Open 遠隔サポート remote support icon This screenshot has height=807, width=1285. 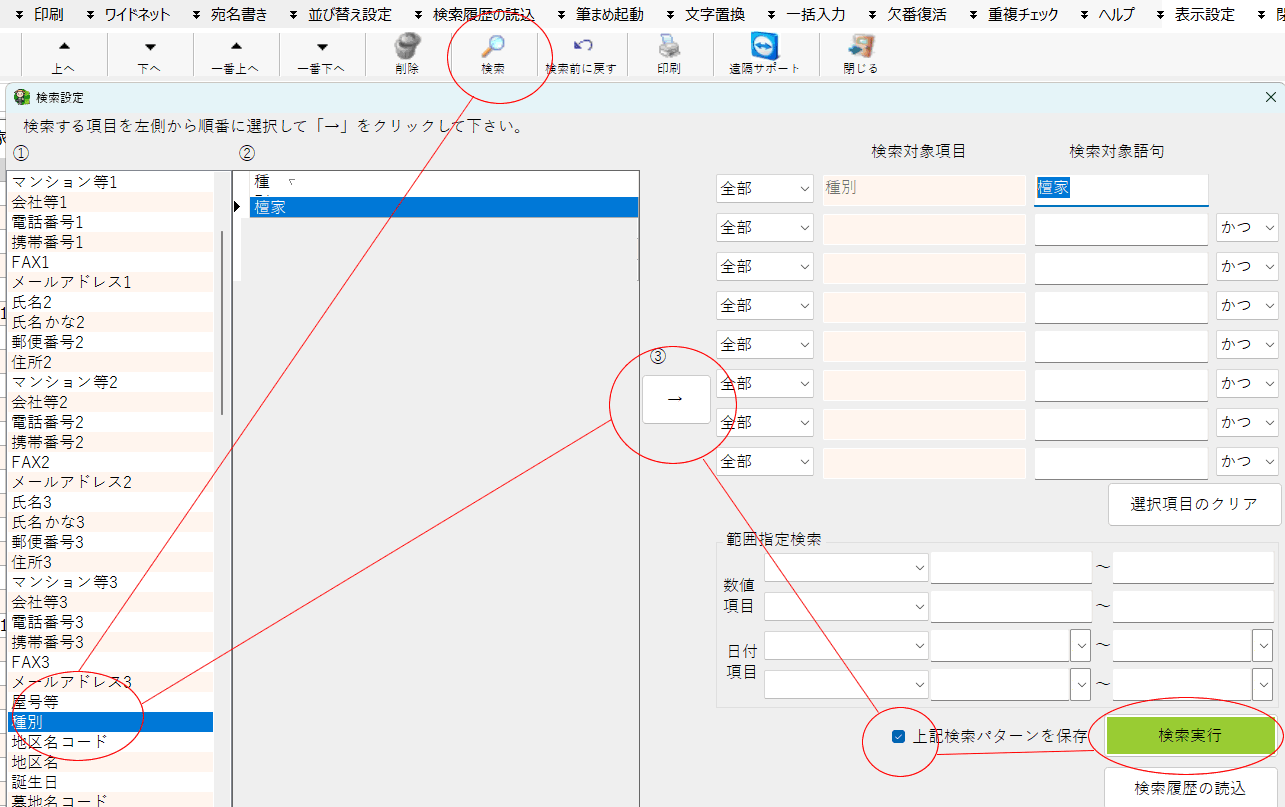(764, 48)
